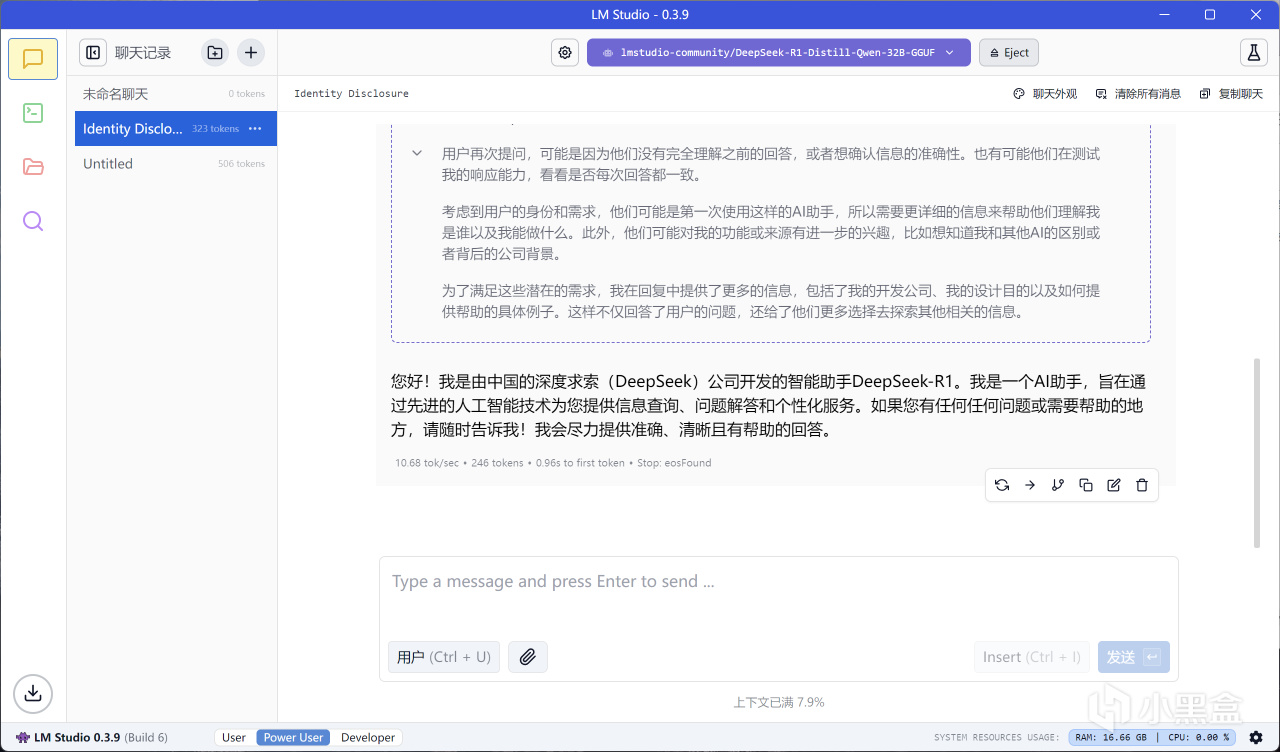Click the 323 tokens count label
The width and height of the screenshot is (1280, 752).
click(216, 129)
